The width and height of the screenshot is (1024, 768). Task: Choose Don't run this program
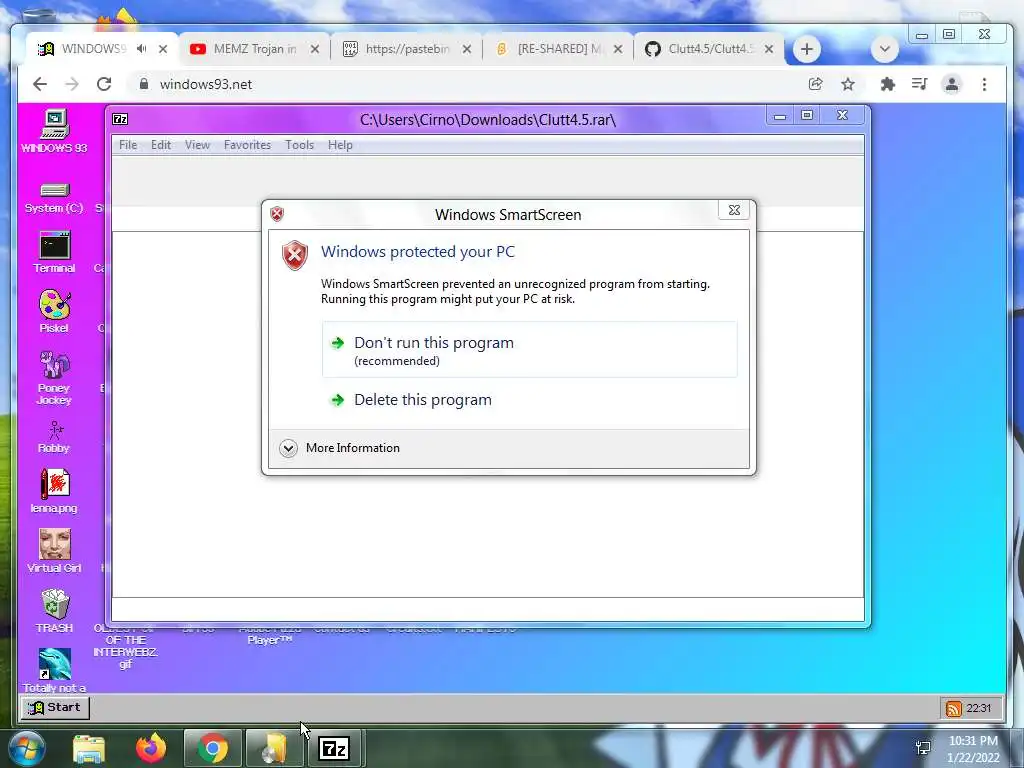click(x=530, y=349)
